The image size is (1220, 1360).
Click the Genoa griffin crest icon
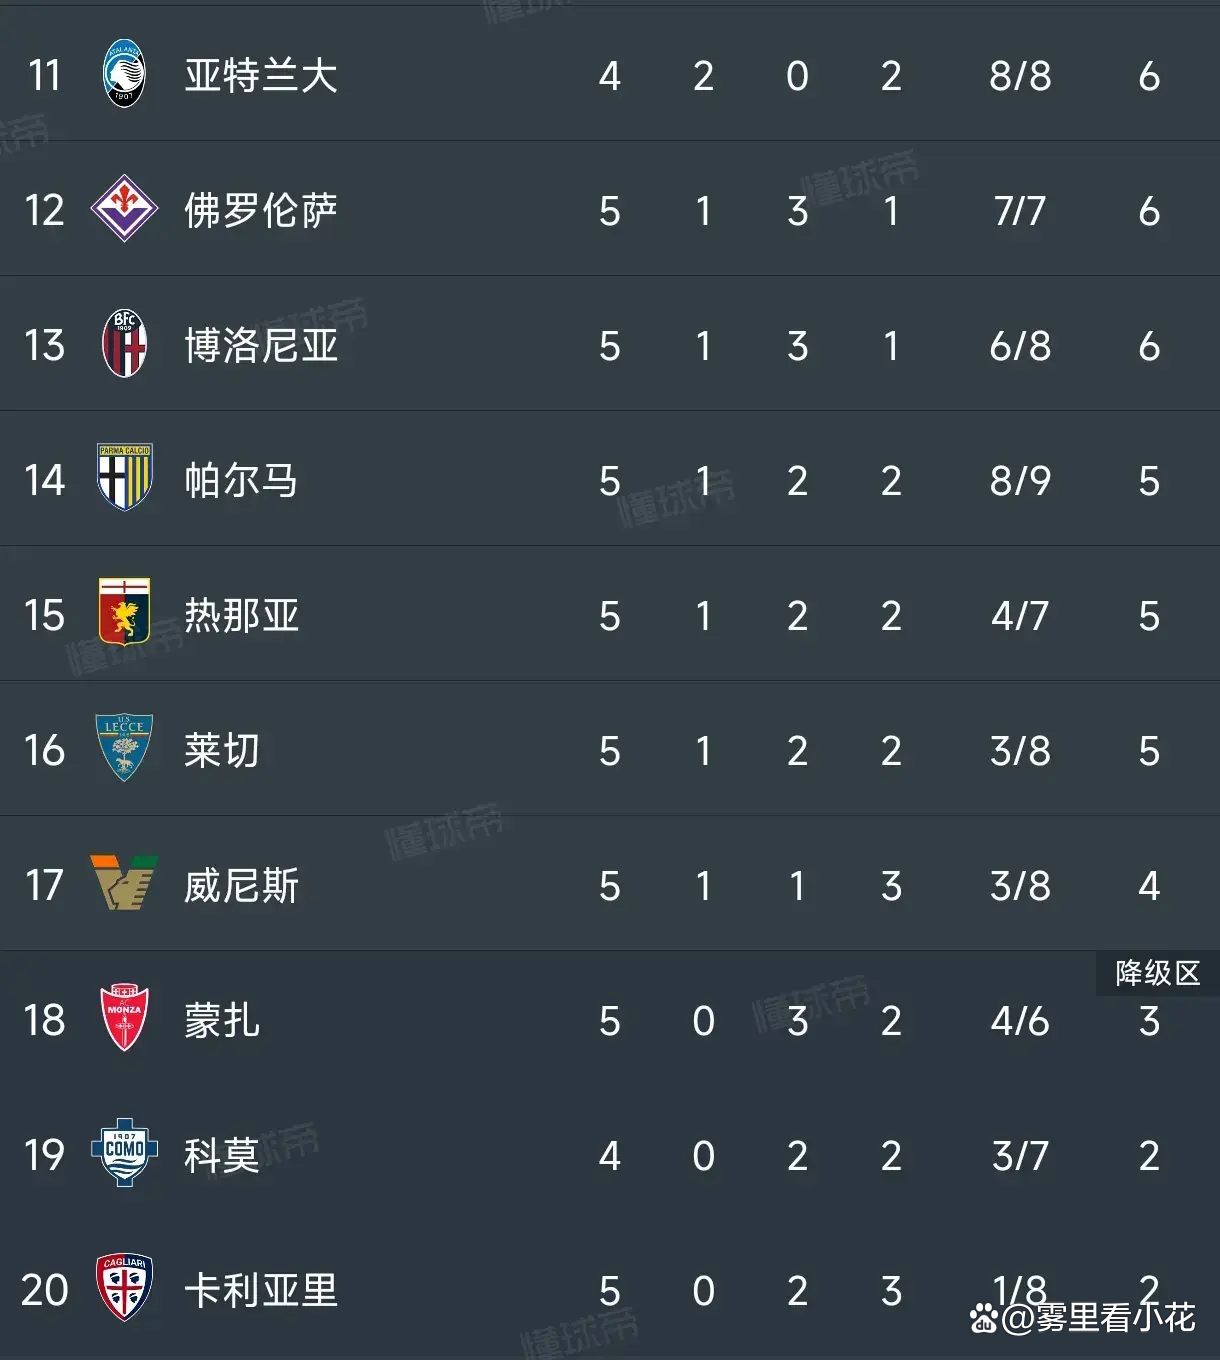tap(125, 613)
